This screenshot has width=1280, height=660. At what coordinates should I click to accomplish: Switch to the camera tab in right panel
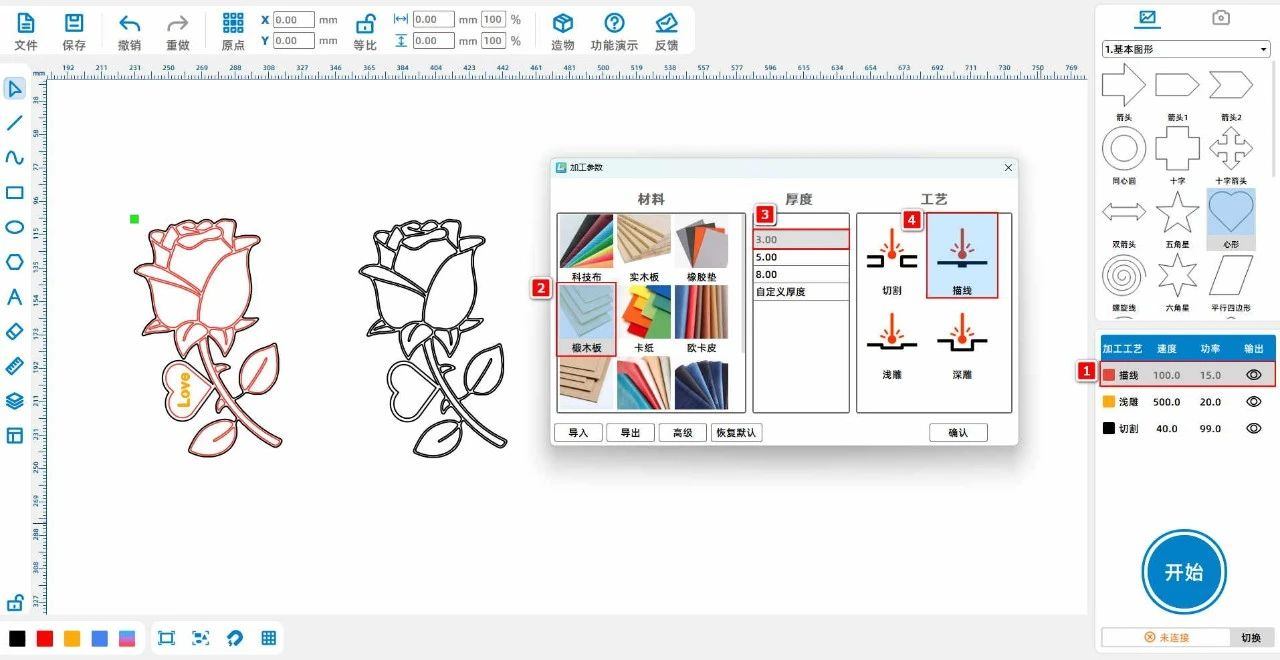(x=1220, y=18)
